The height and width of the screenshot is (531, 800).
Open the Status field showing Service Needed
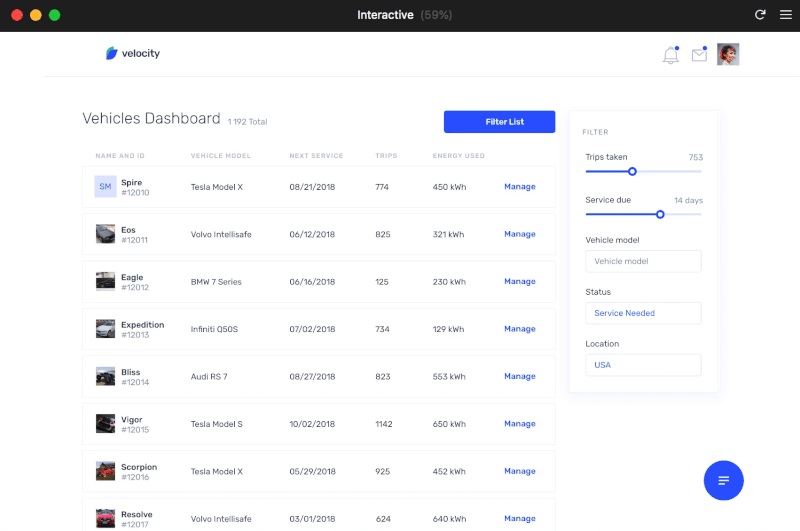pyautogui.click(x=643, y=313)
